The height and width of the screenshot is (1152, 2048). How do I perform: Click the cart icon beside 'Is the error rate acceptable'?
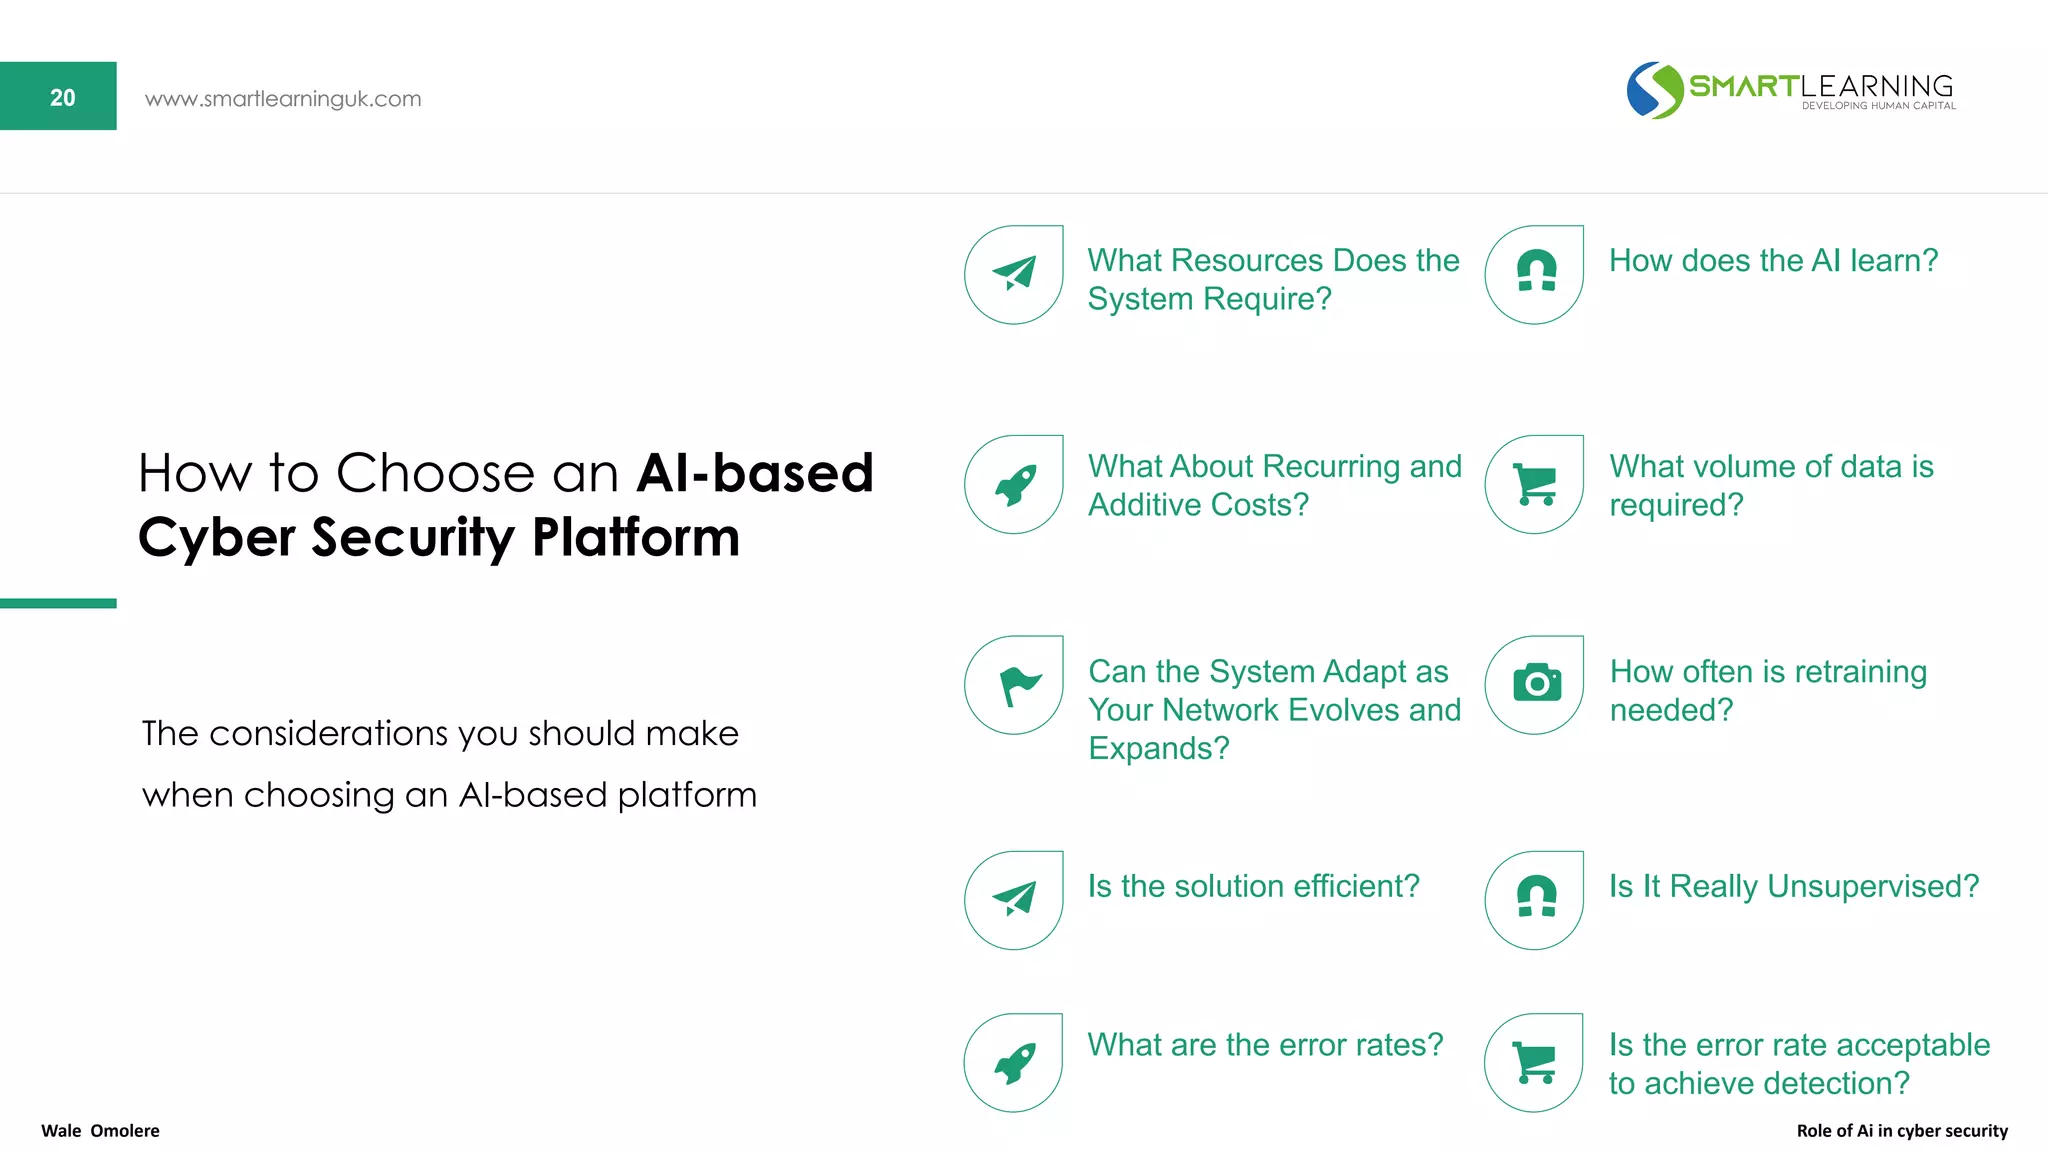[1535, 1063]
